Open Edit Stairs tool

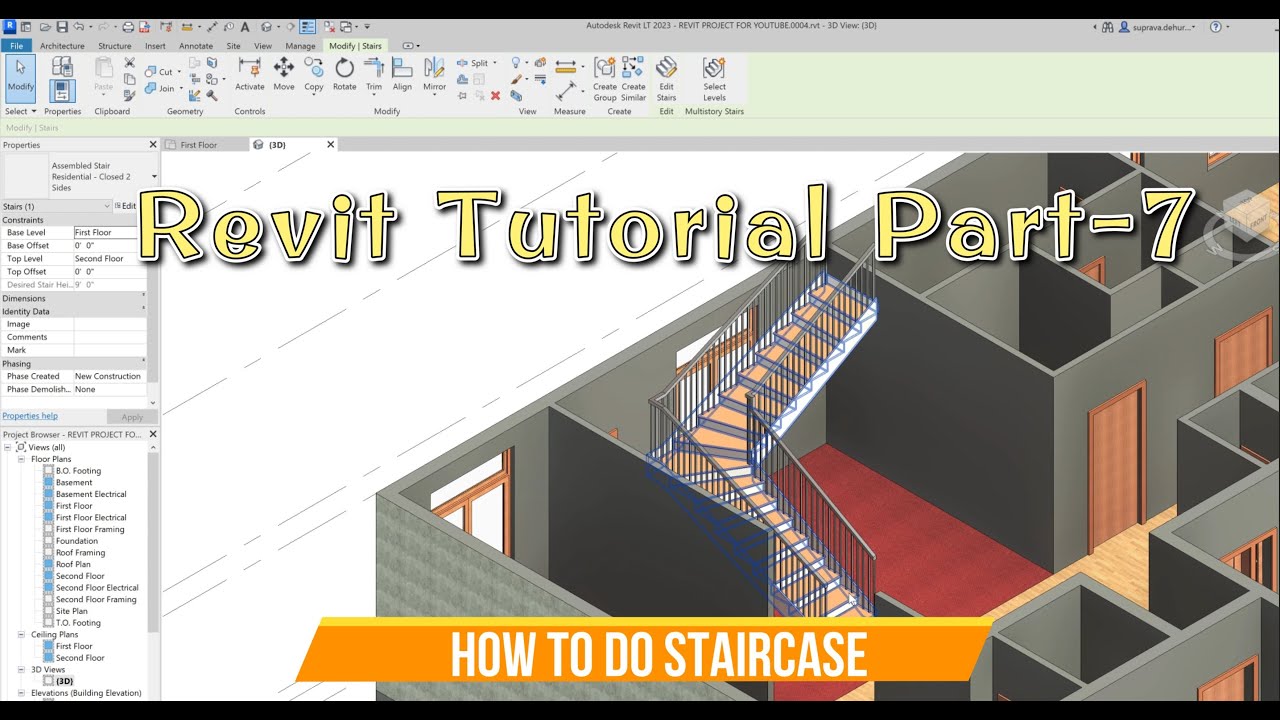point(666,79)
